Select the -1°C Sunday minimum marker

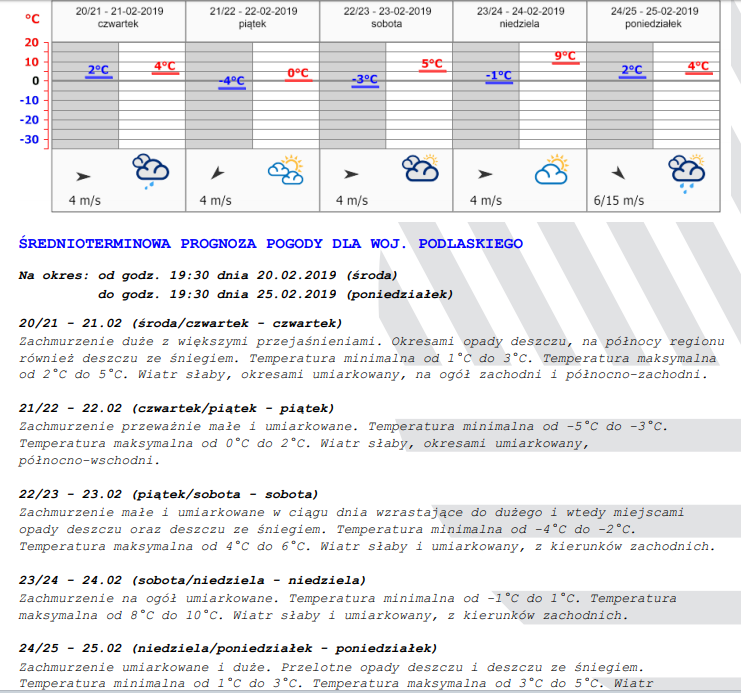tap(498, 76)
